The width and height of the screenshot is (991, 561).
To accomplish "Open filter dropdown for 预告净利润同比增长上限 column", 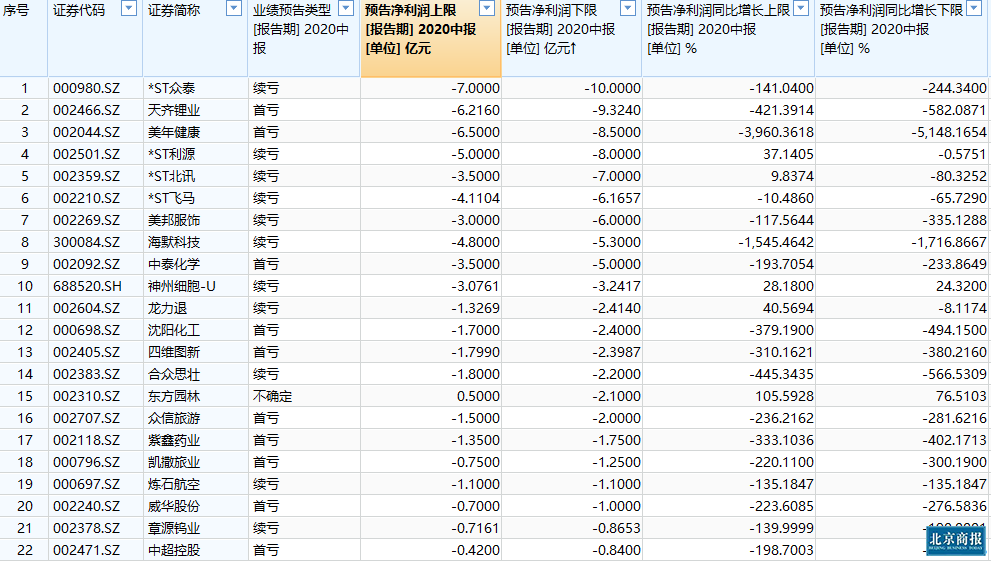I will (x=801, y=8).
